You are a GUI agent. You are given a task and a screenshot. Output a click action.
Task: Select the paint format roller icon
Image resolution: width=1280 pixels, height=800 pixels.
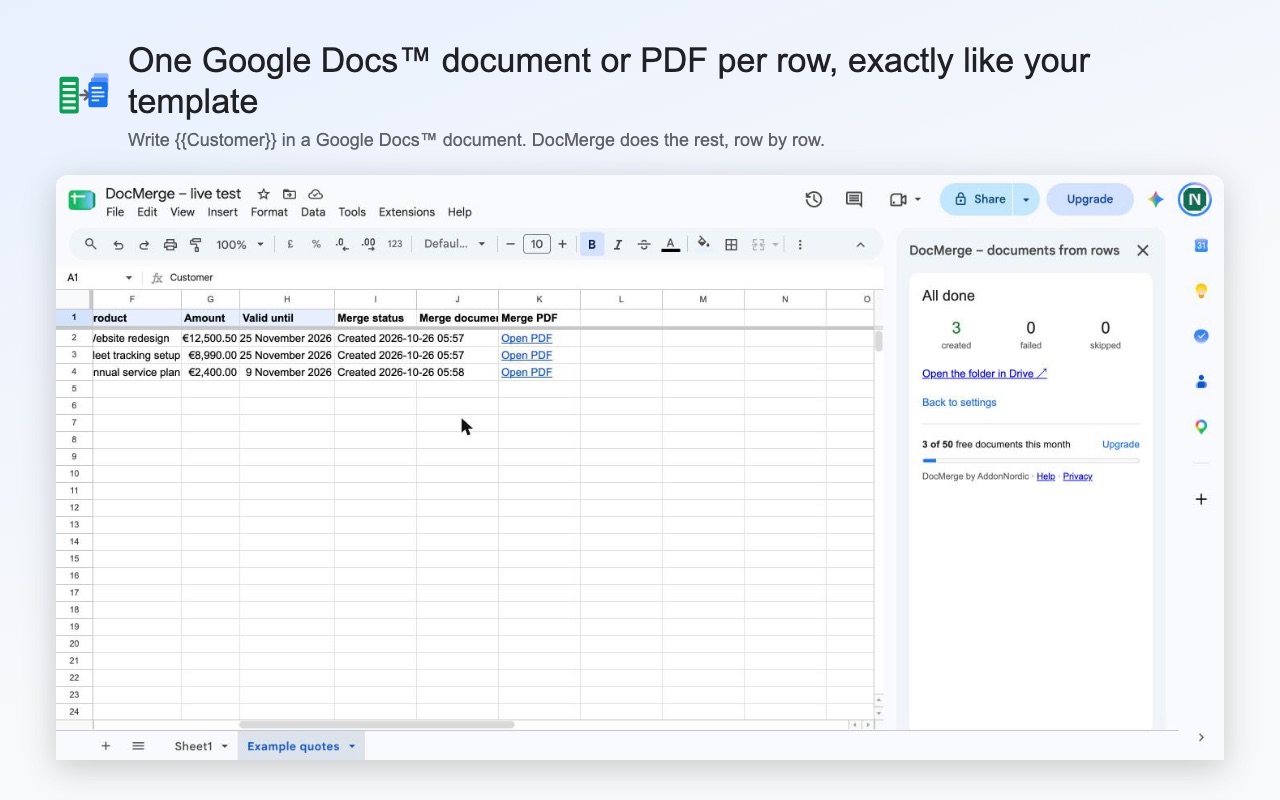196,244
